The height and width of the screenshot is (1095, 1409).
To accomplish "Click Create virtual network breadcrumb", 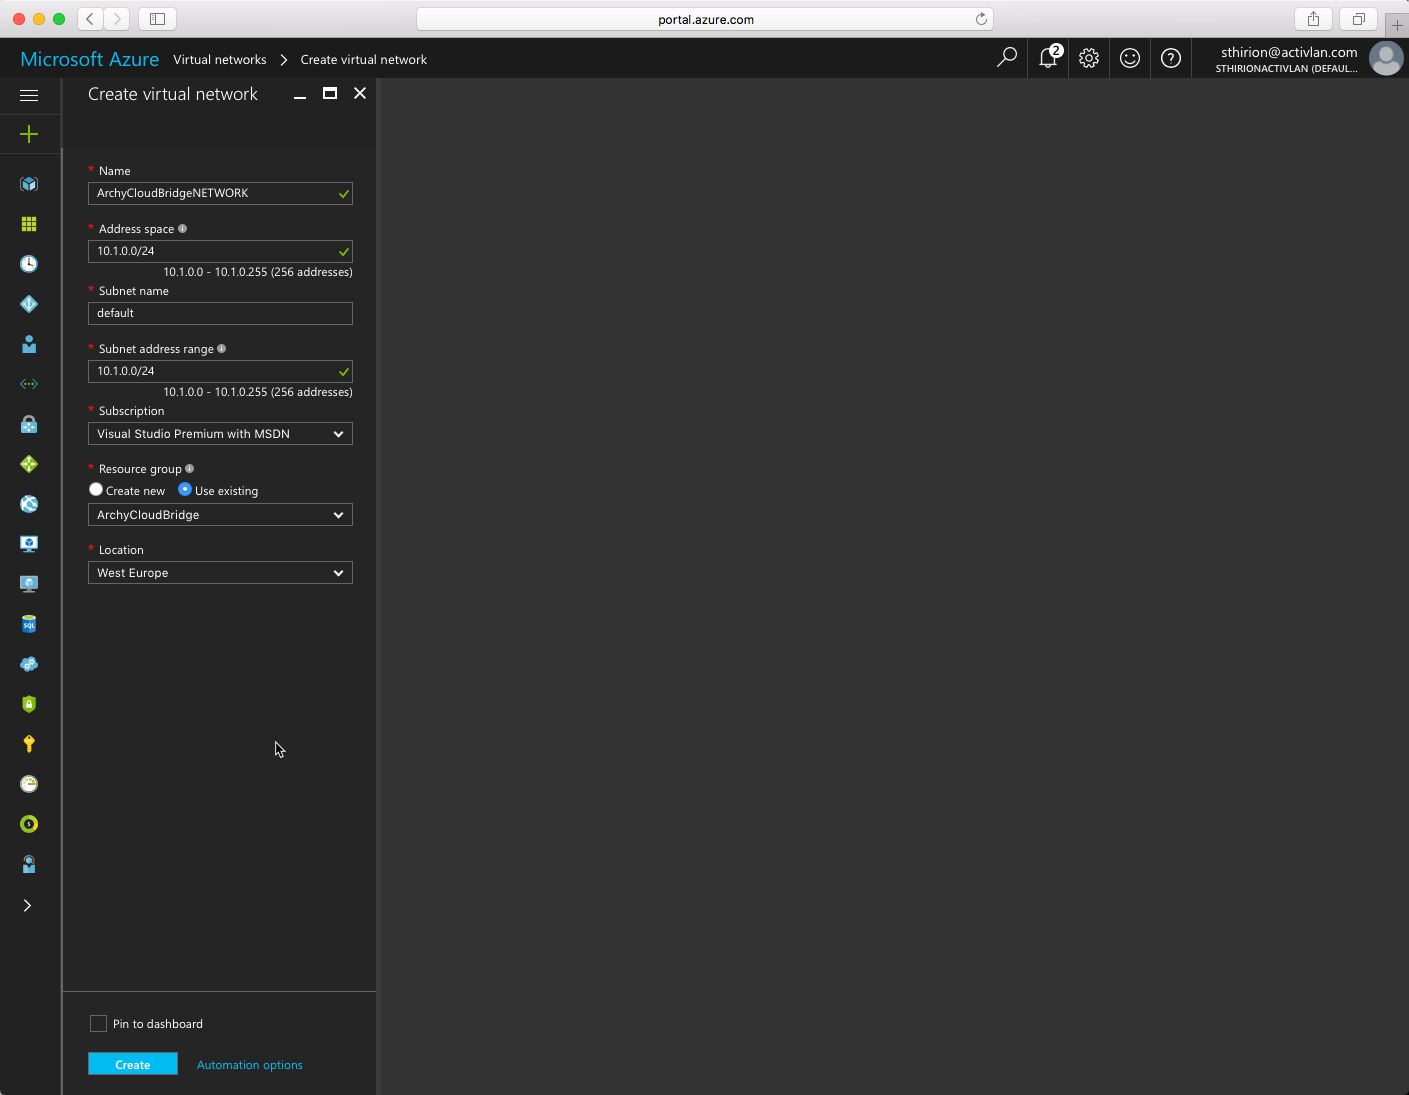I will (364, 60).
